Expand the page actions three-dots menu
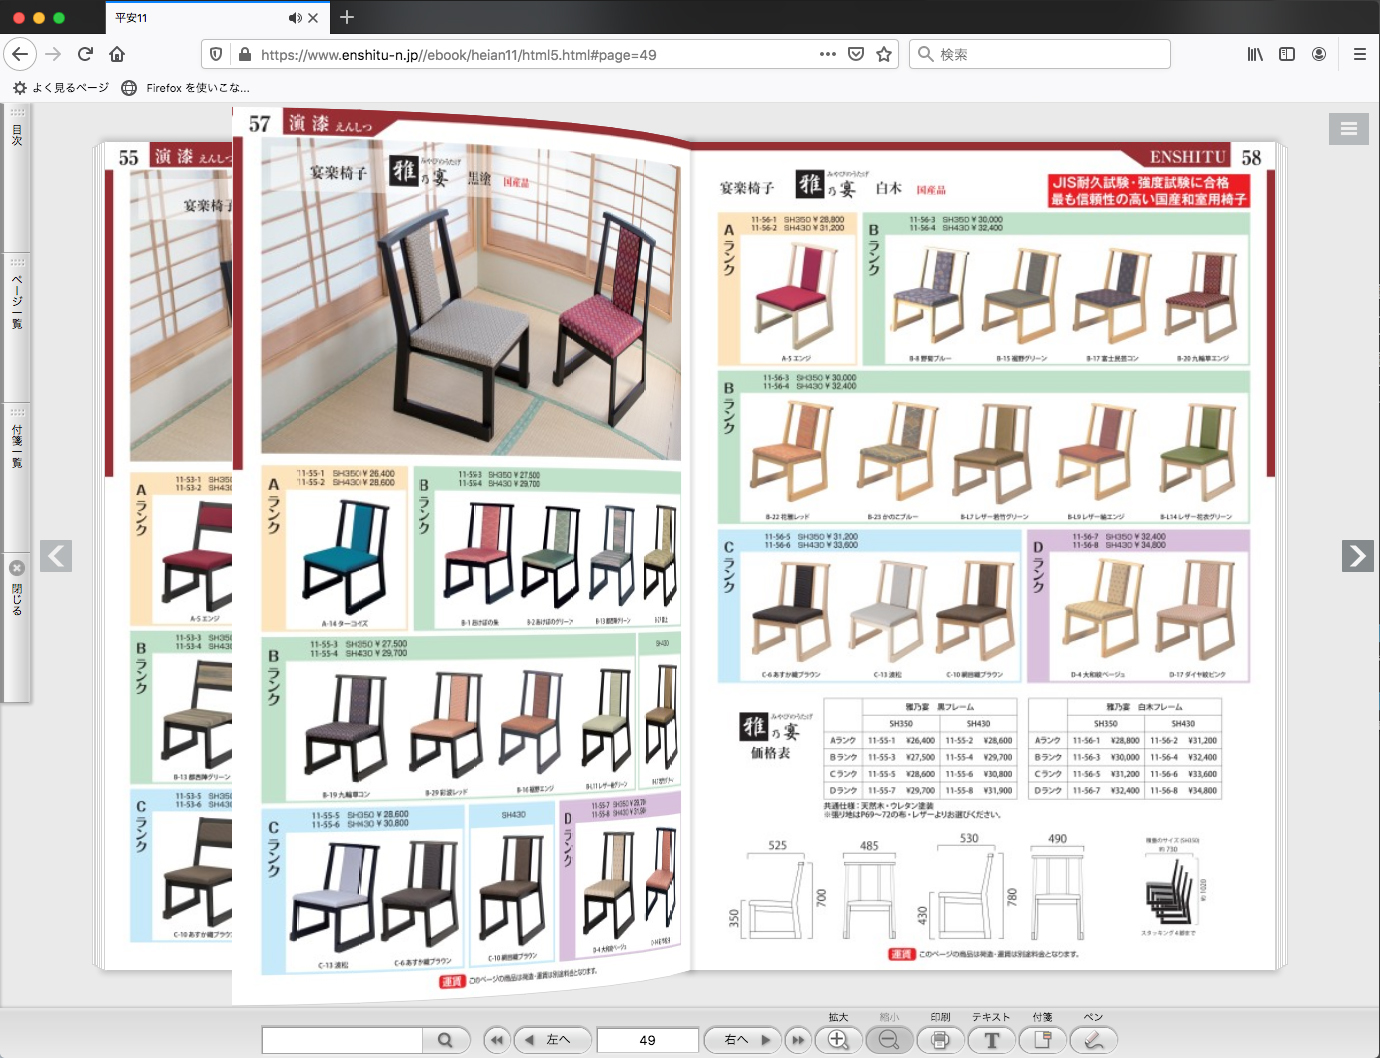The image size is (1380, 1058). click(x=828, y=54)
